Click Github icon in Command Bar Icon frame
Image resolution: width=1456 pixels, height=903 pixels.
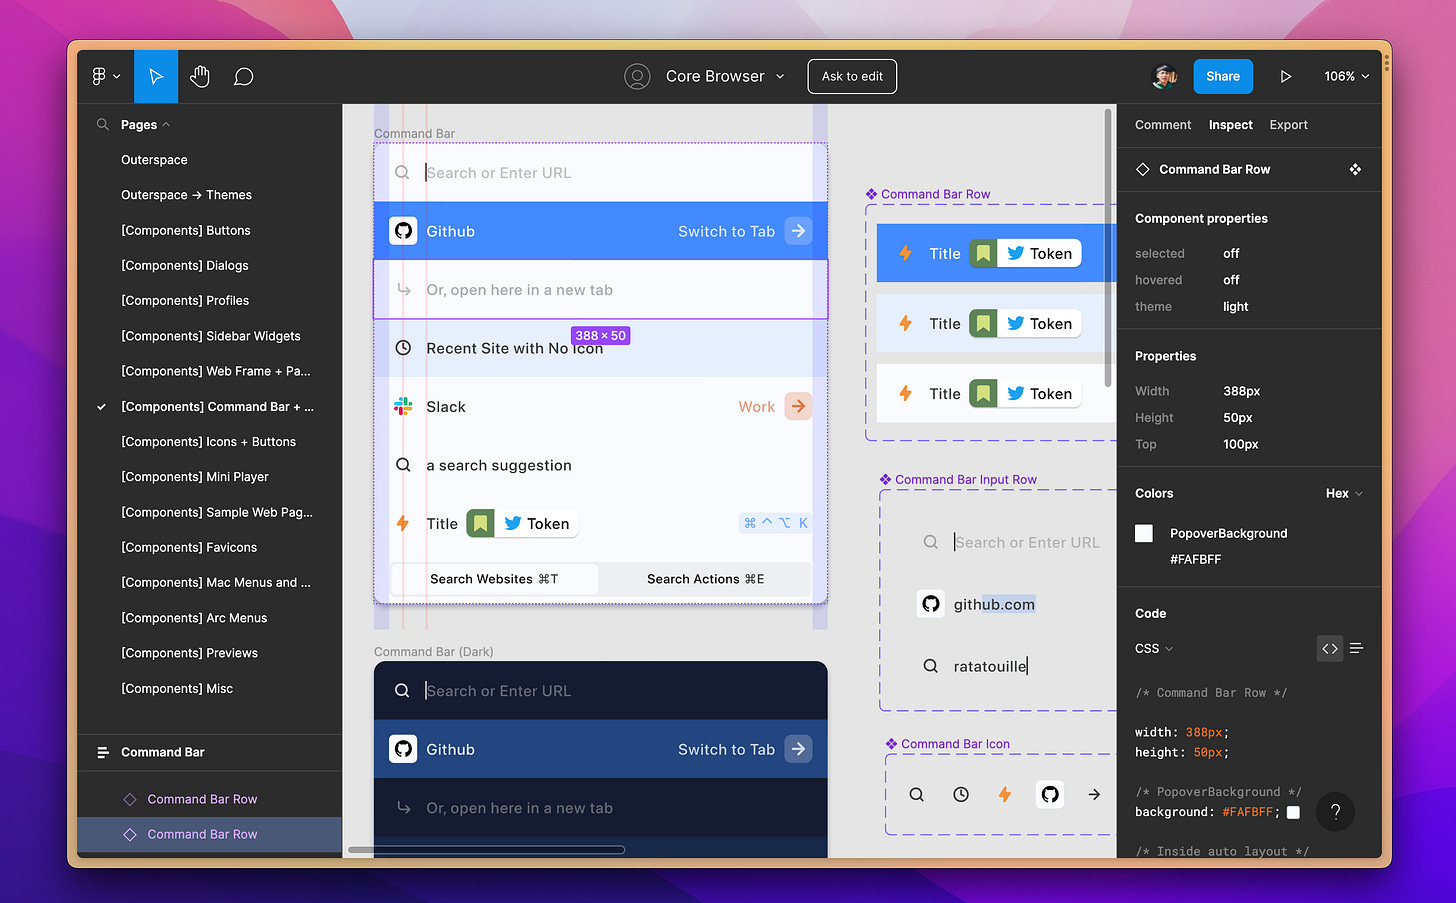point(1049,794)
